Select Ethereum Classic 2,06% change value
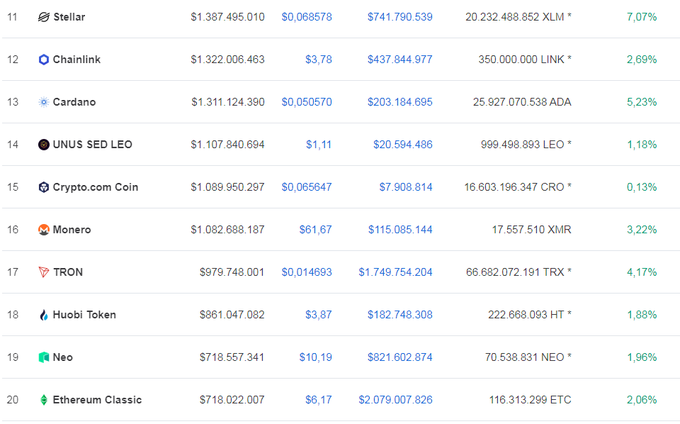 point(642,400)
